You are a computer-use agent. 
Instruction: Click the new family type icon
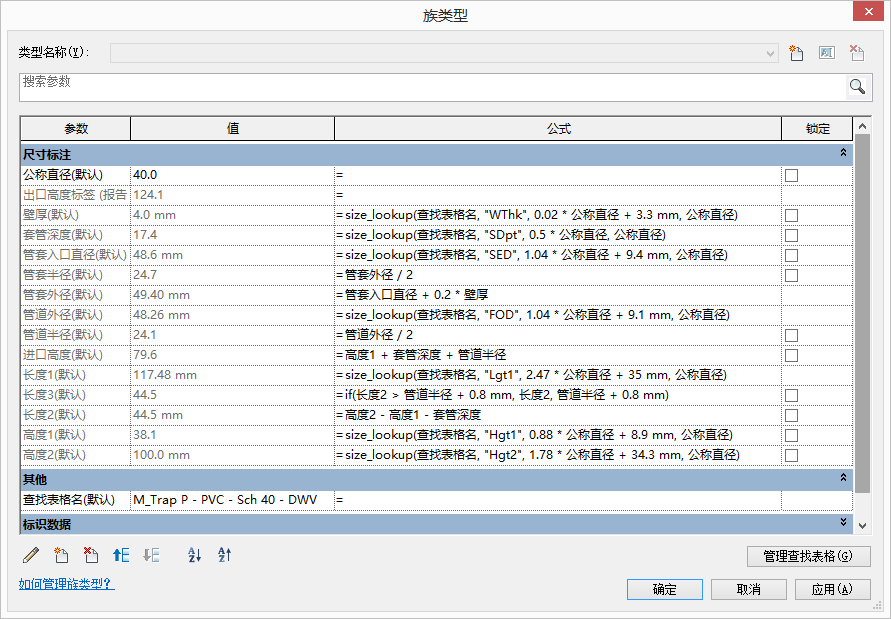(x=796, y=53)
